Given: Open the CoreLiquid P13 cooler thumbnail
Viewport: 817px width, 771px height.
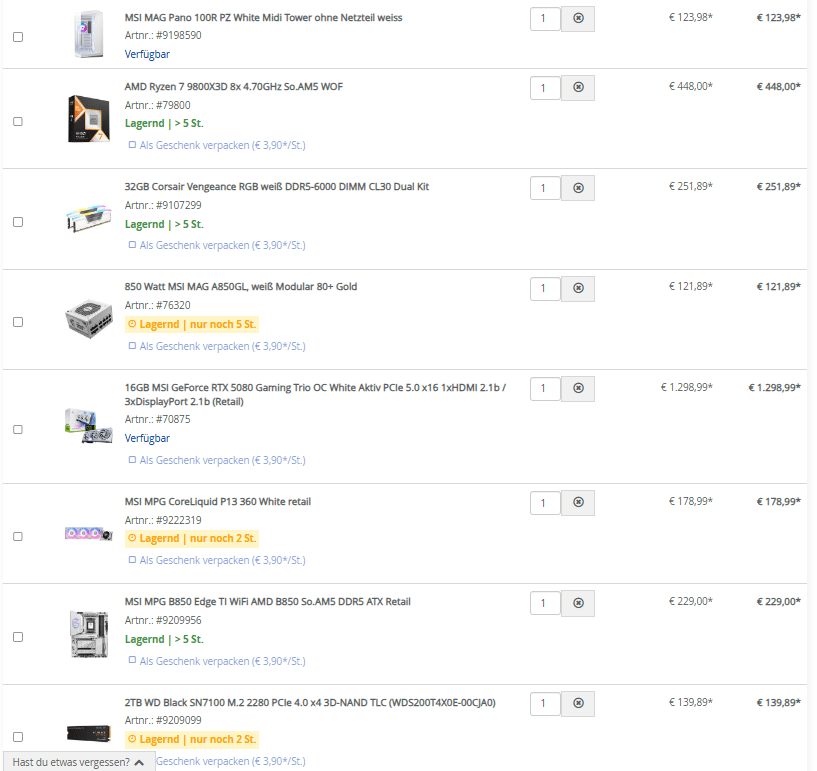Looking at the screenshot, I should (x=89, y=534).
